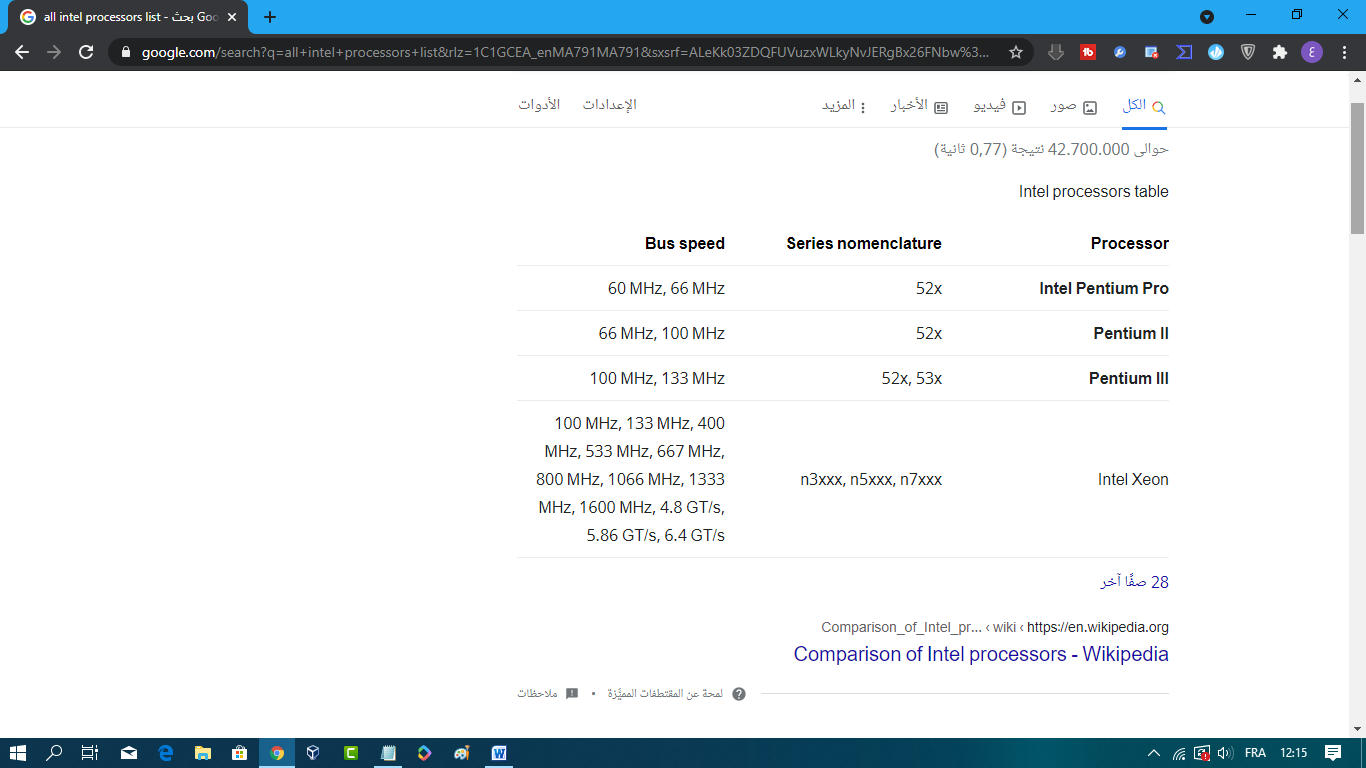
Task: Open the Chrome three-dot menu
Action: [x=1345, y=52]
